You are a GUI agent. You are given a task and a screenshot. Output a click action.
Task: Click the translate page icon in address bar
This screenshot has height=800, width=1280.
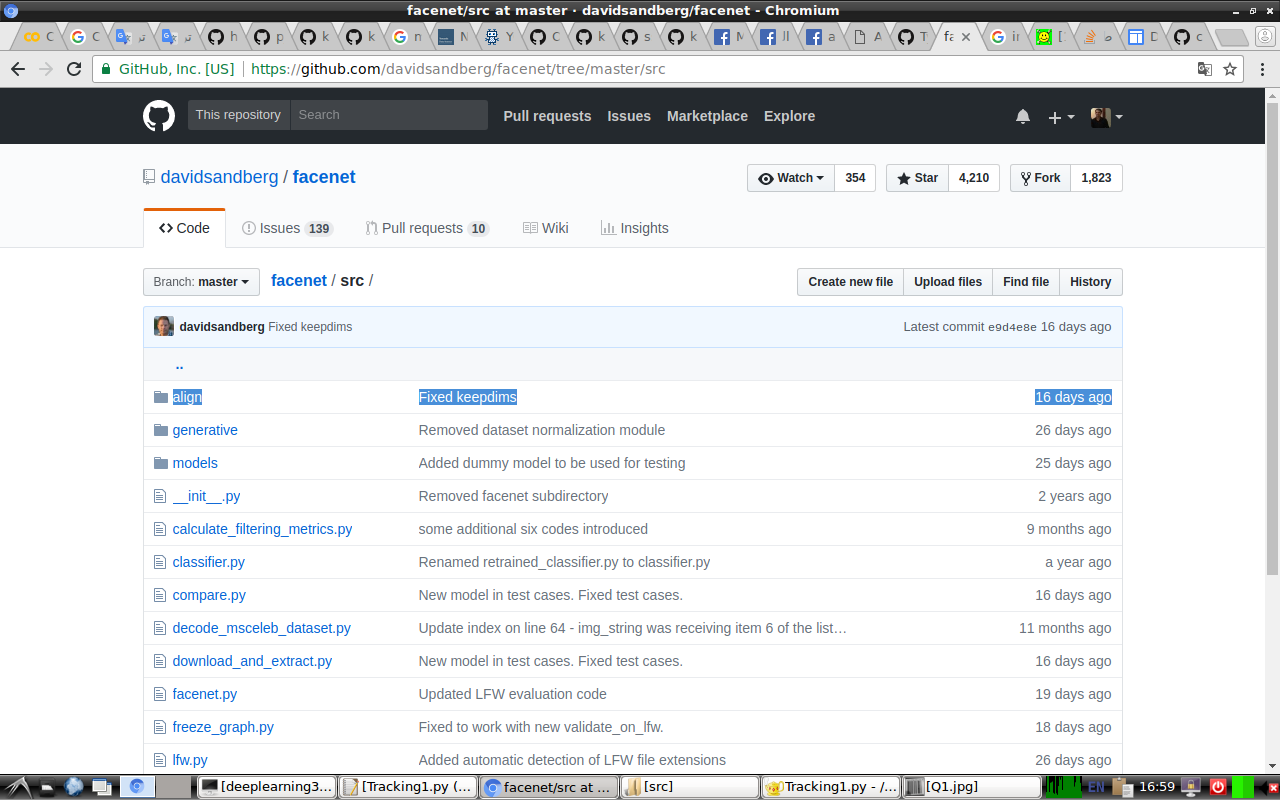[1206, 69]
